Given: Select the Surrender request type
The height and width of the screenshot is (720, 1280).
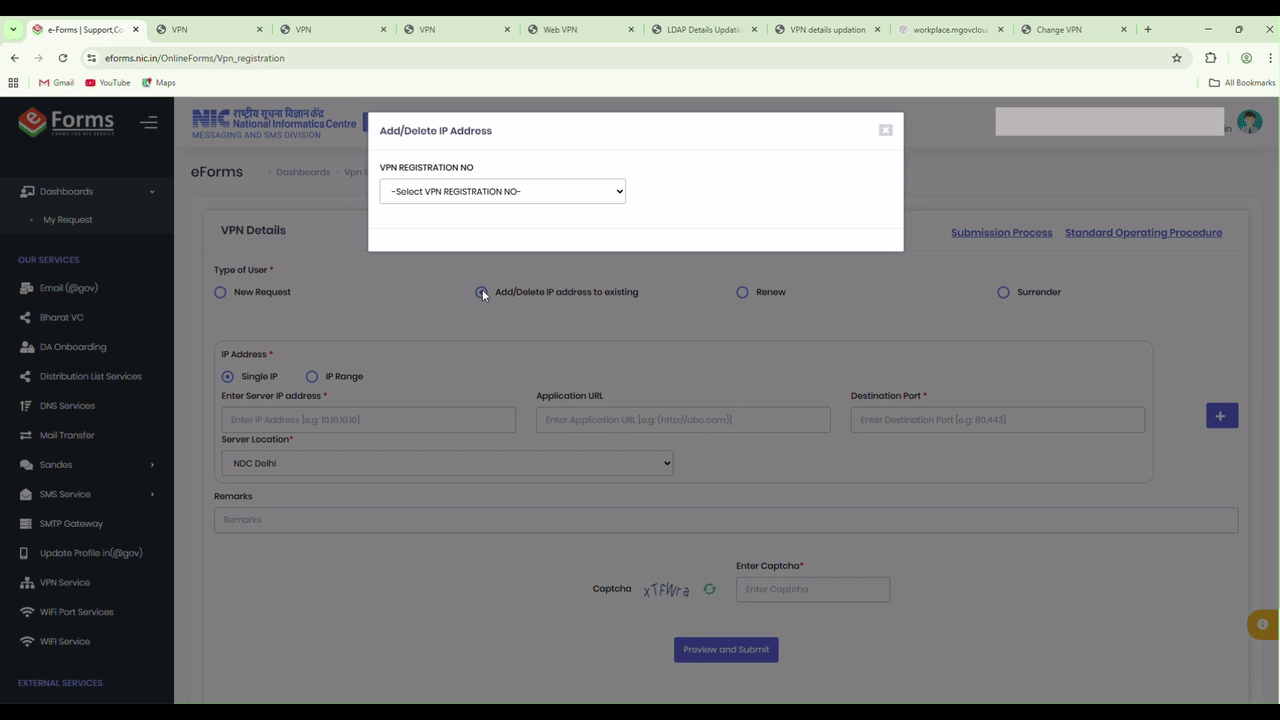Looking at the screenshot, I should click(x=1003, y=292).
